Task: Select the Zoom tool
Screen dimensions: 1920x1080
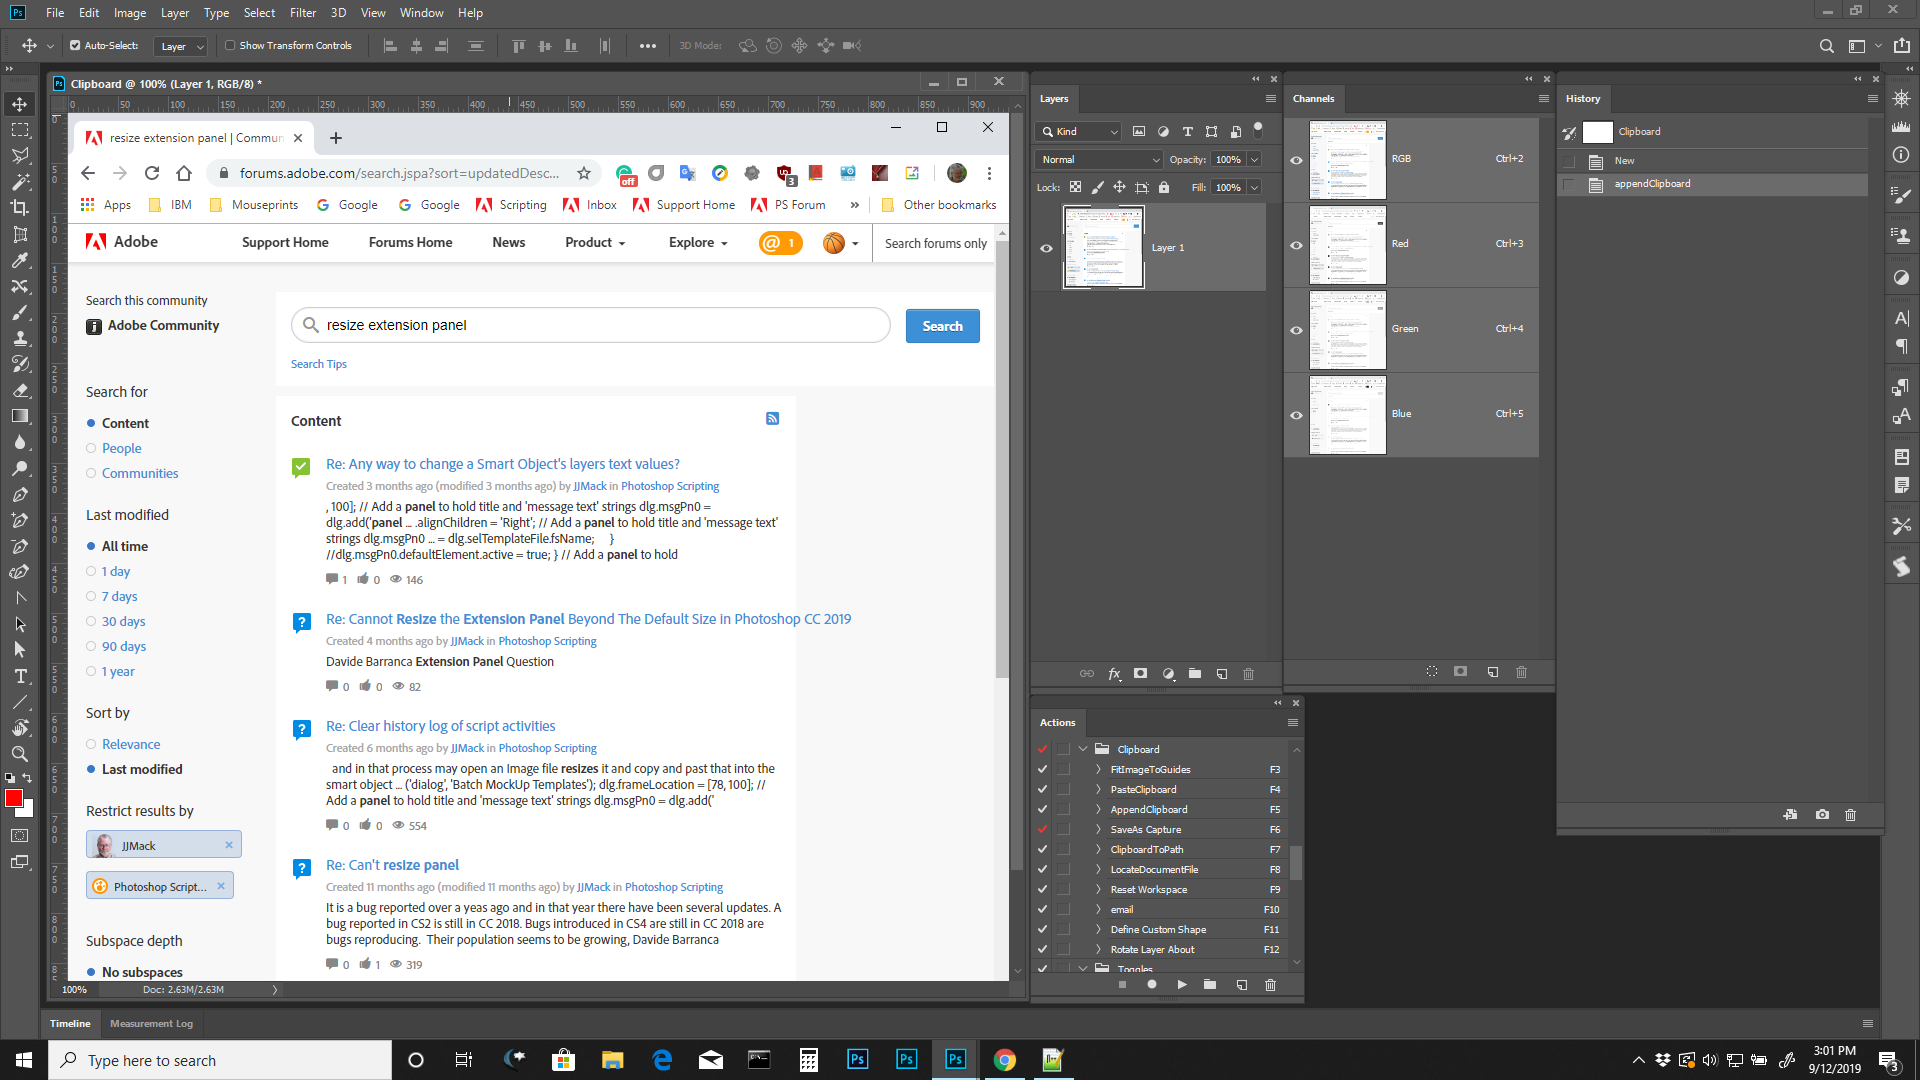Action: click(20, 755)
